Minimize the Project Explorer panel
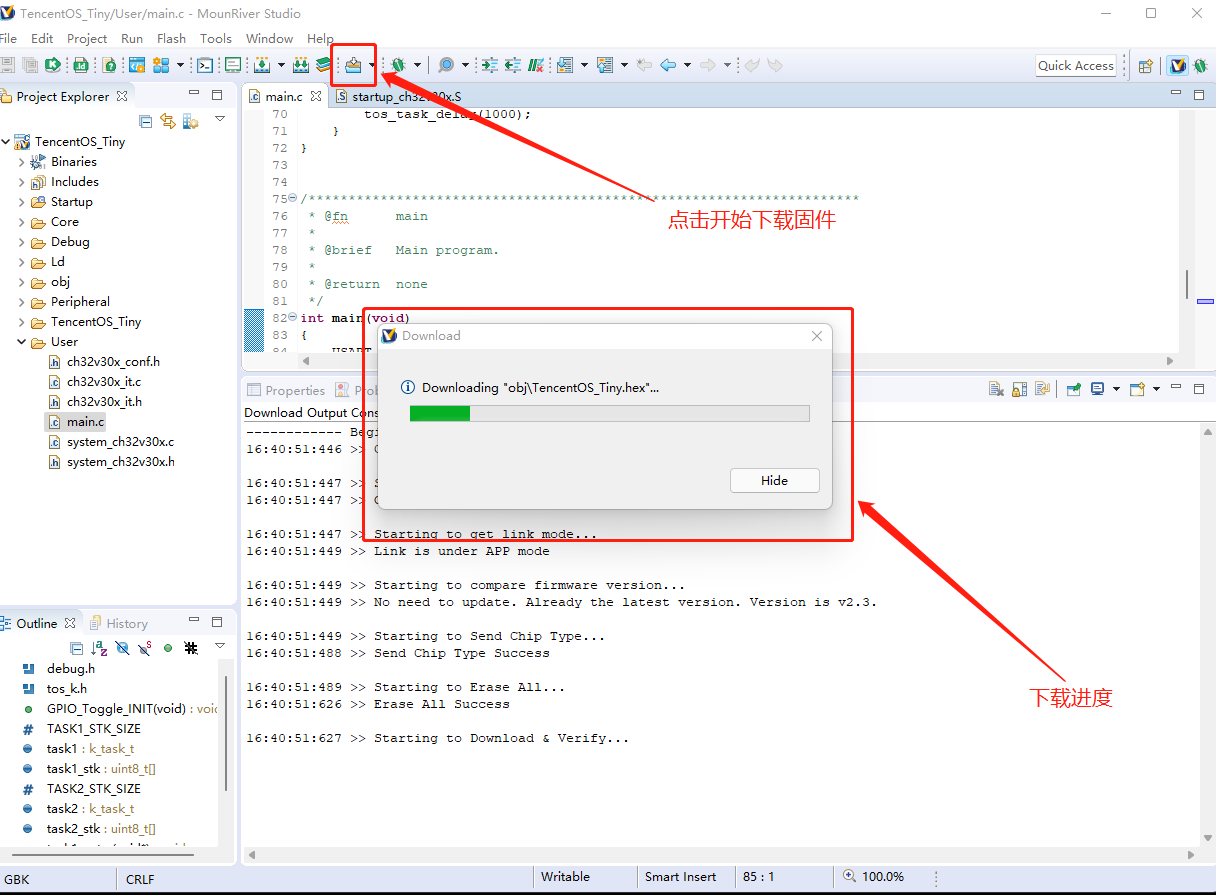This screenshot has height=895, width=1216. (194, 95)
